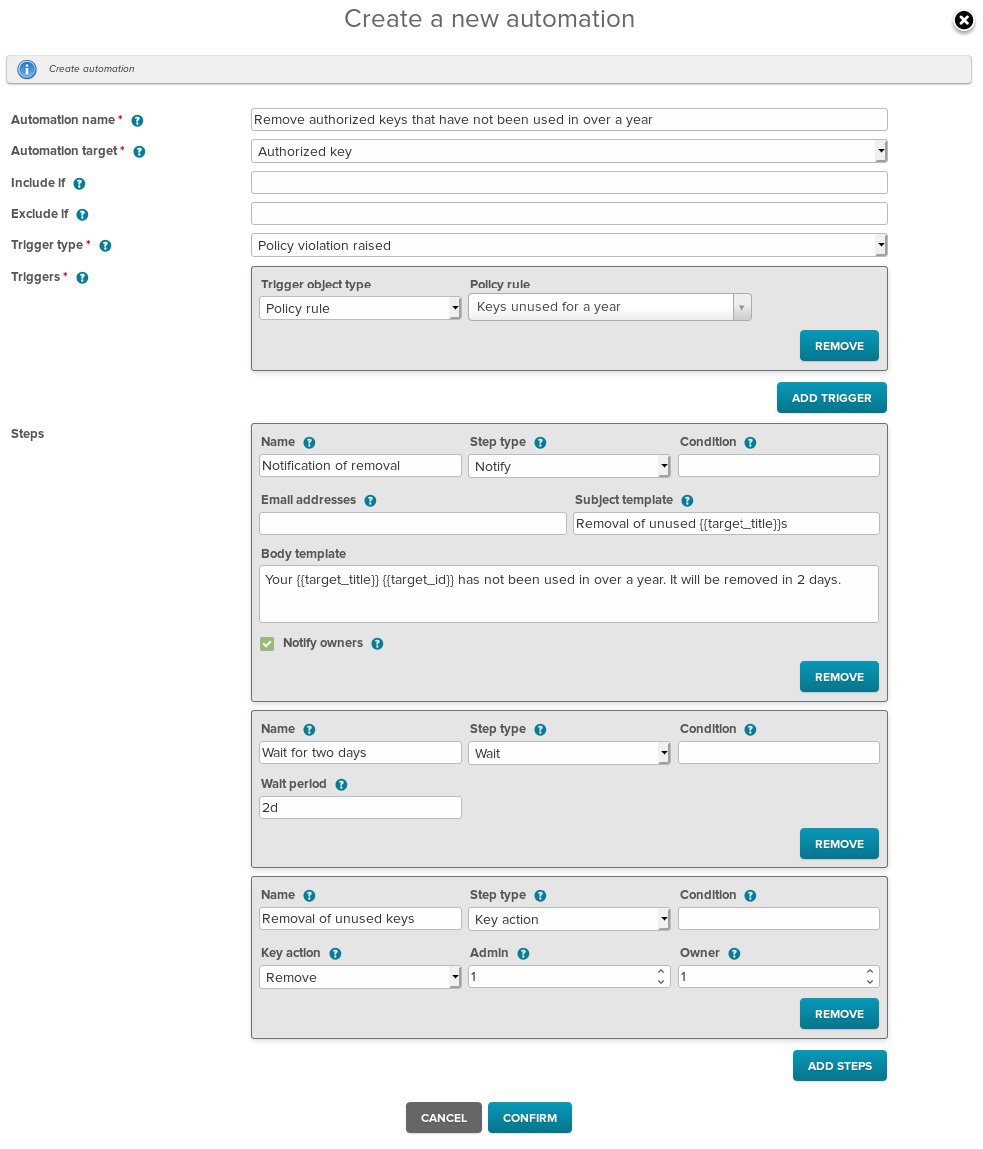983x1149 pixels.
Task: Open the Automation target dropdown
Action: (x=569, y=152)
